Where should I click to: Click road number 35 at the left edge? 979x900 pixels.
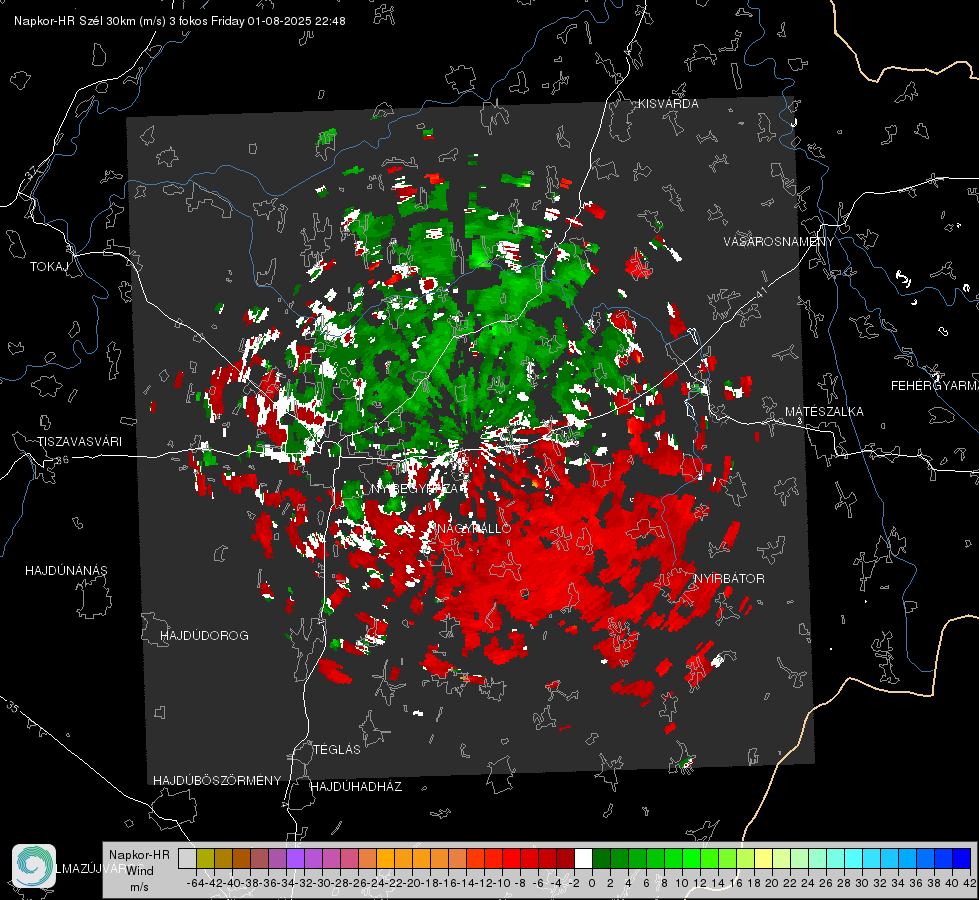pos(12,706)
